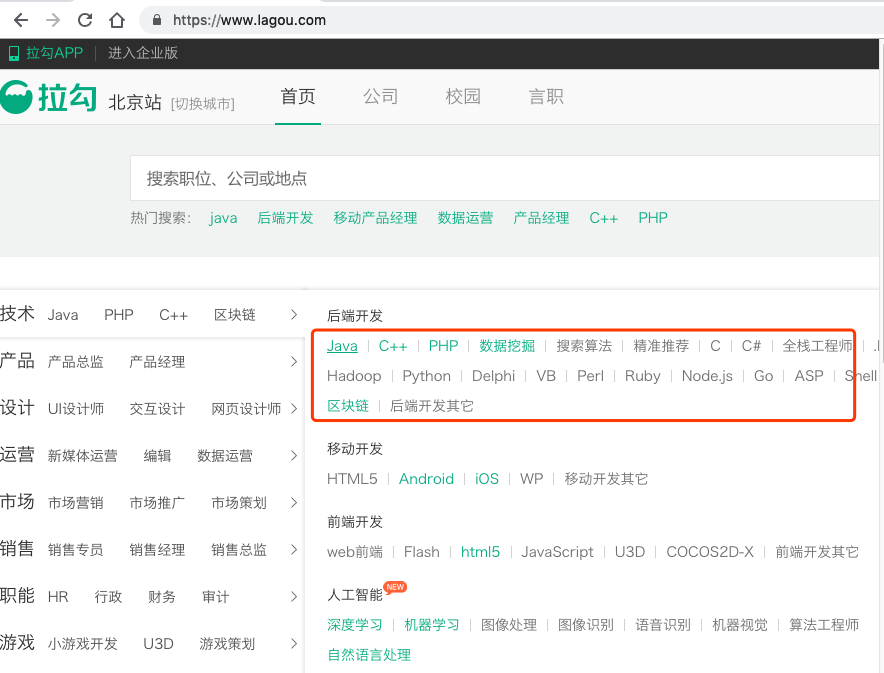Go to browser home icon
This screenshot has width=884, height=673.
pyautogui.click(x=117, y=20)
